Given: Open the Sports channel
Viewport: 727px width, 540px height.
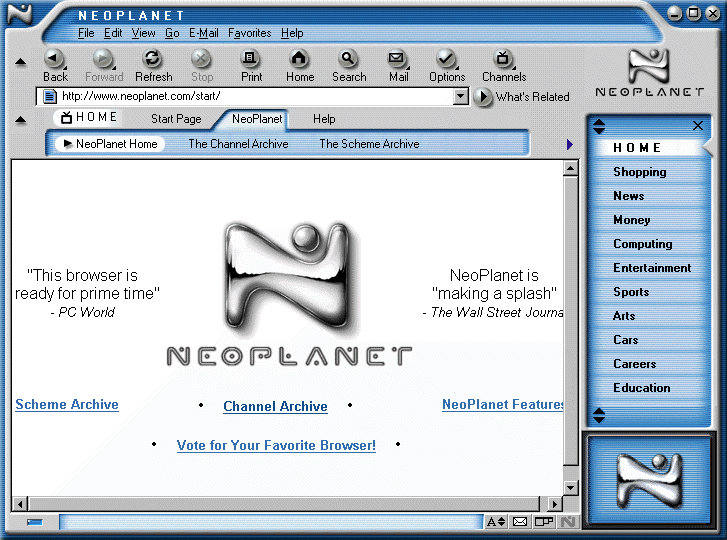Looking at the screenshot, I should point(631,292).
